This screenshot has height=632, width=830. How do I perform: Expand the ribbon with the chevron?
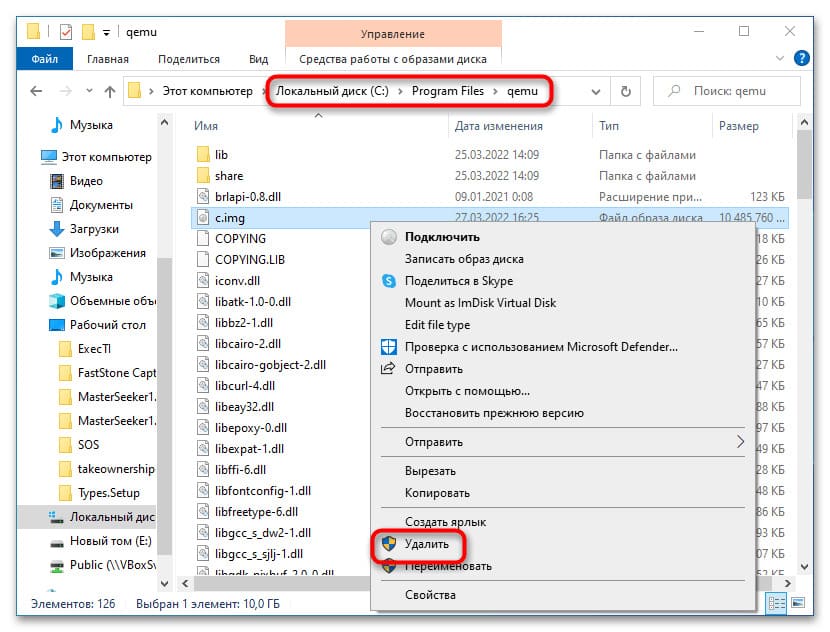781,59
